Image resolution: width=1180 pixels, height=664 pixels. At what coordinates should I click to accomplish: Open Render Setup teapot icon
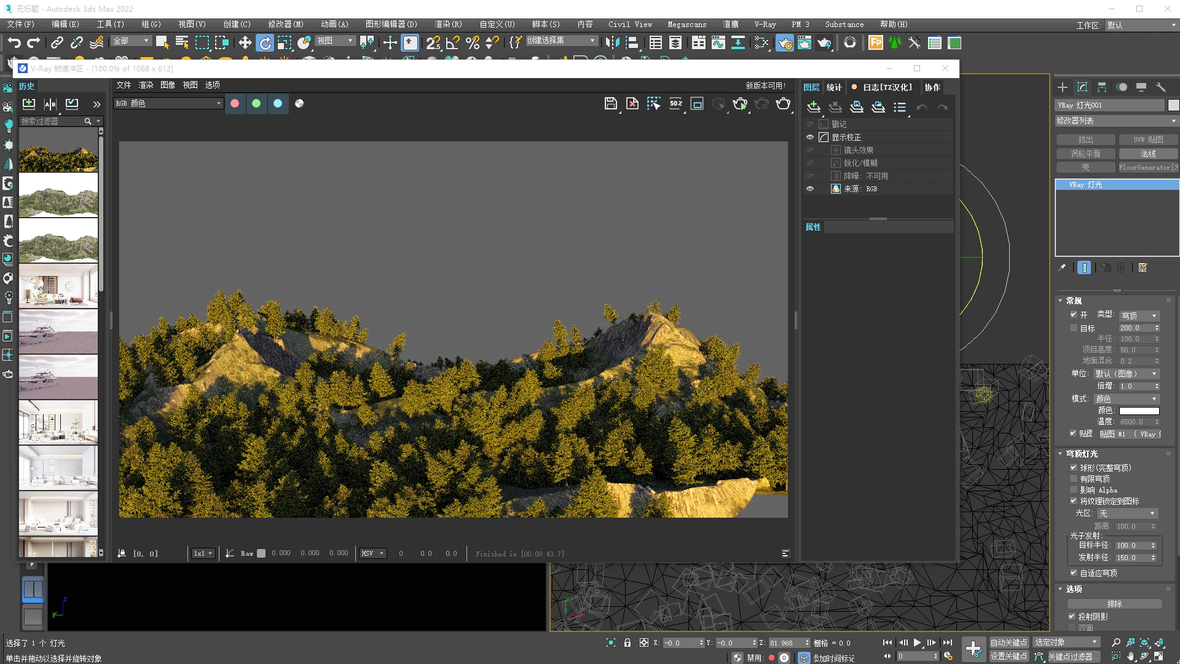(784, 43)
